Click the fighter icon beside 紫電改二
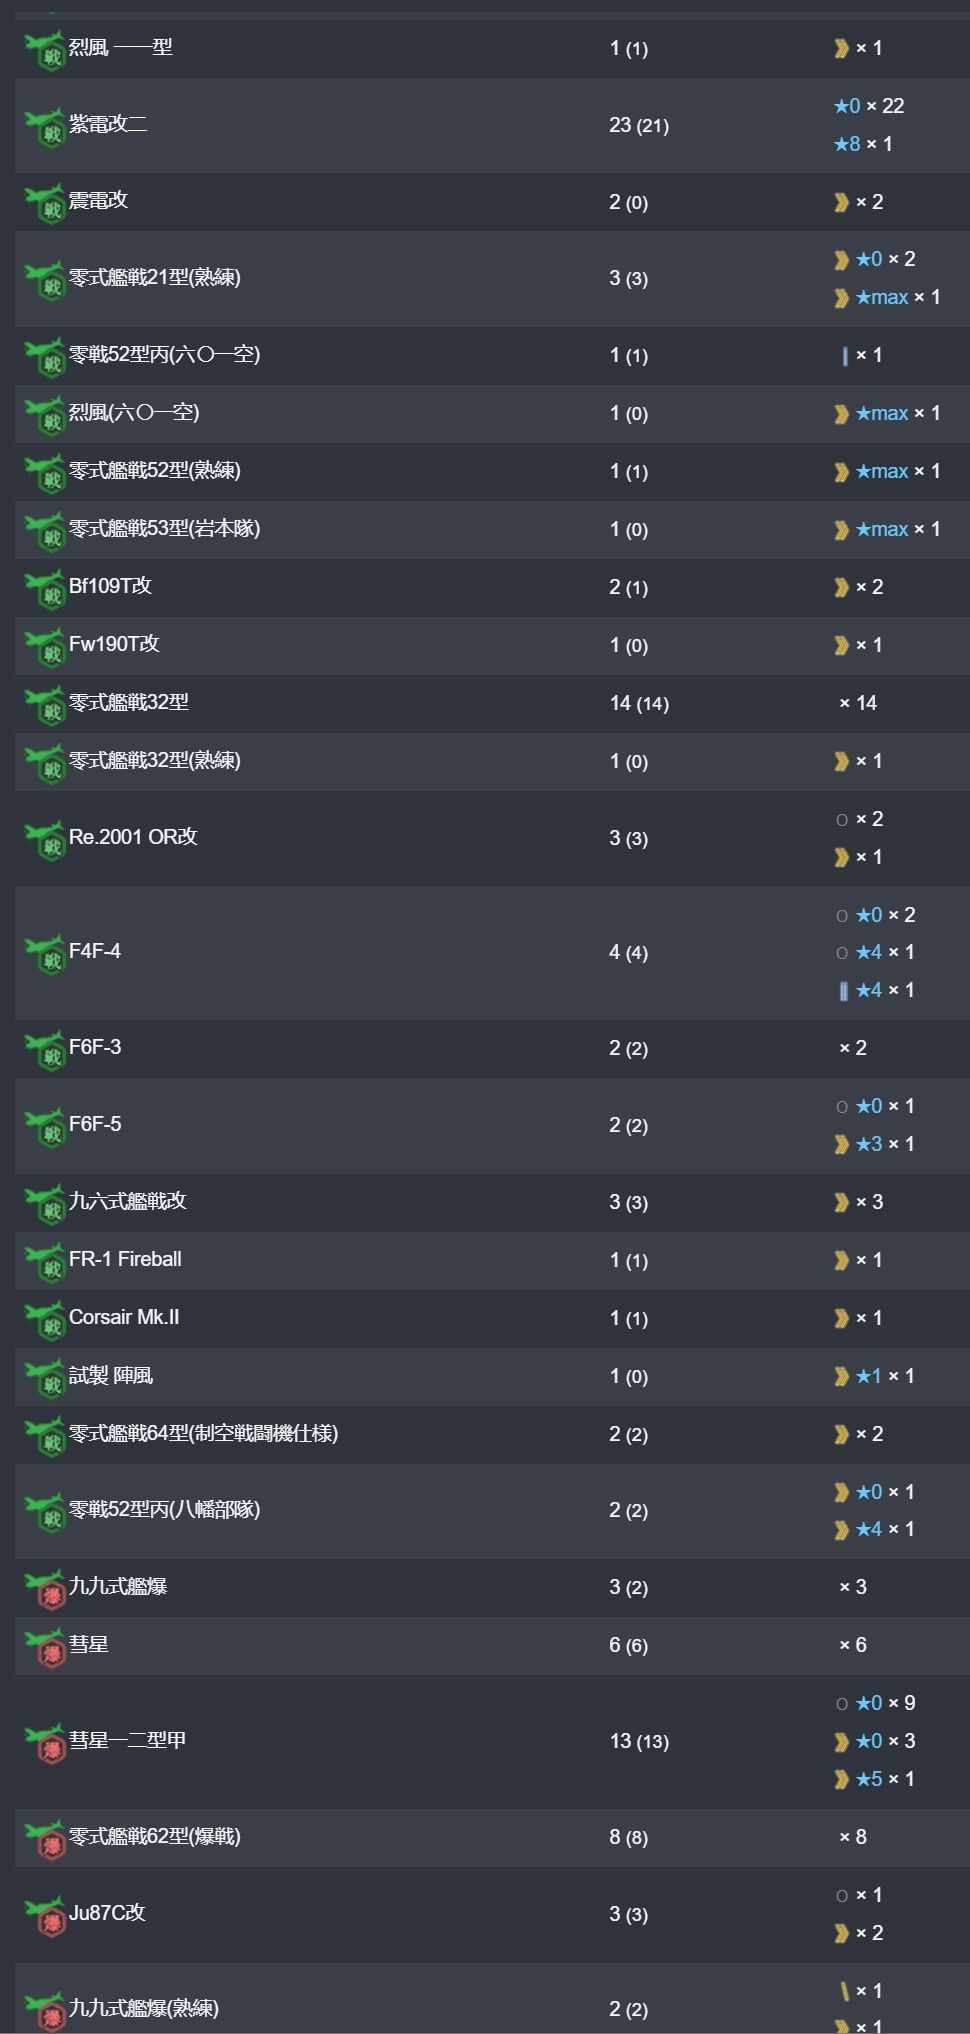Screen dimensions: 970x2034 click(x=45, y=128)
